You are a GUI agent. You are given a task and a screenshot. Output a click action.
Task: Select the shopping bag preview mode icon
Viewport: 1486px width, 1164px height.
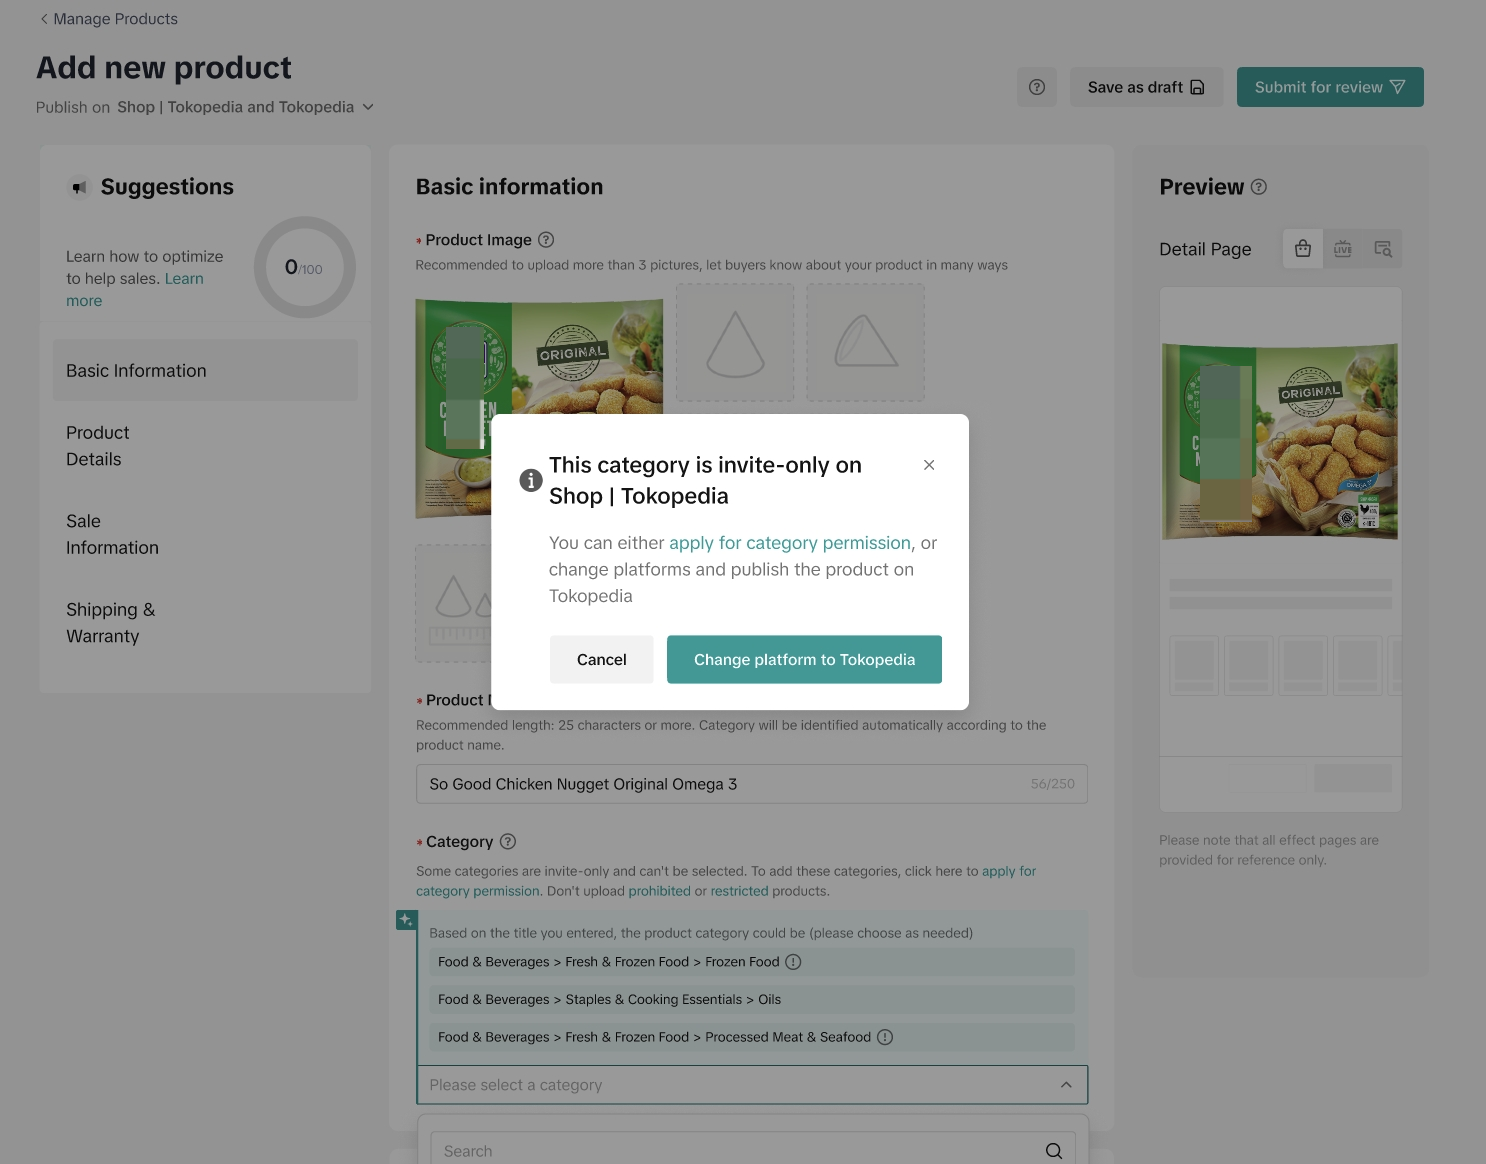tap(1303, 249)
